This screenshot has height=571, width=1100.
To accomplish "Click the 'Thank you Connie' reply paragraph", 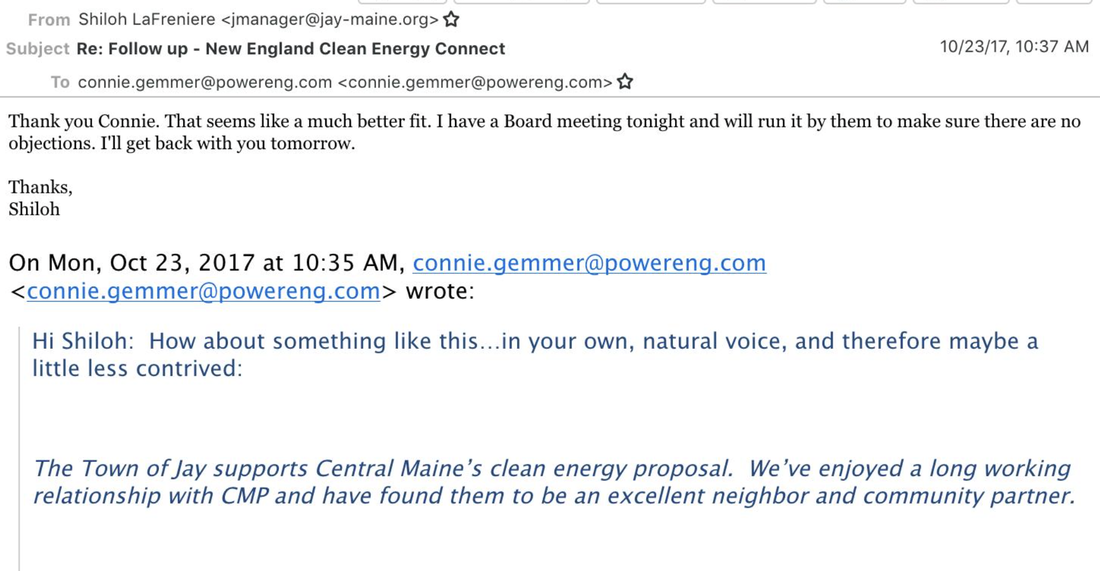I will 544,133.
